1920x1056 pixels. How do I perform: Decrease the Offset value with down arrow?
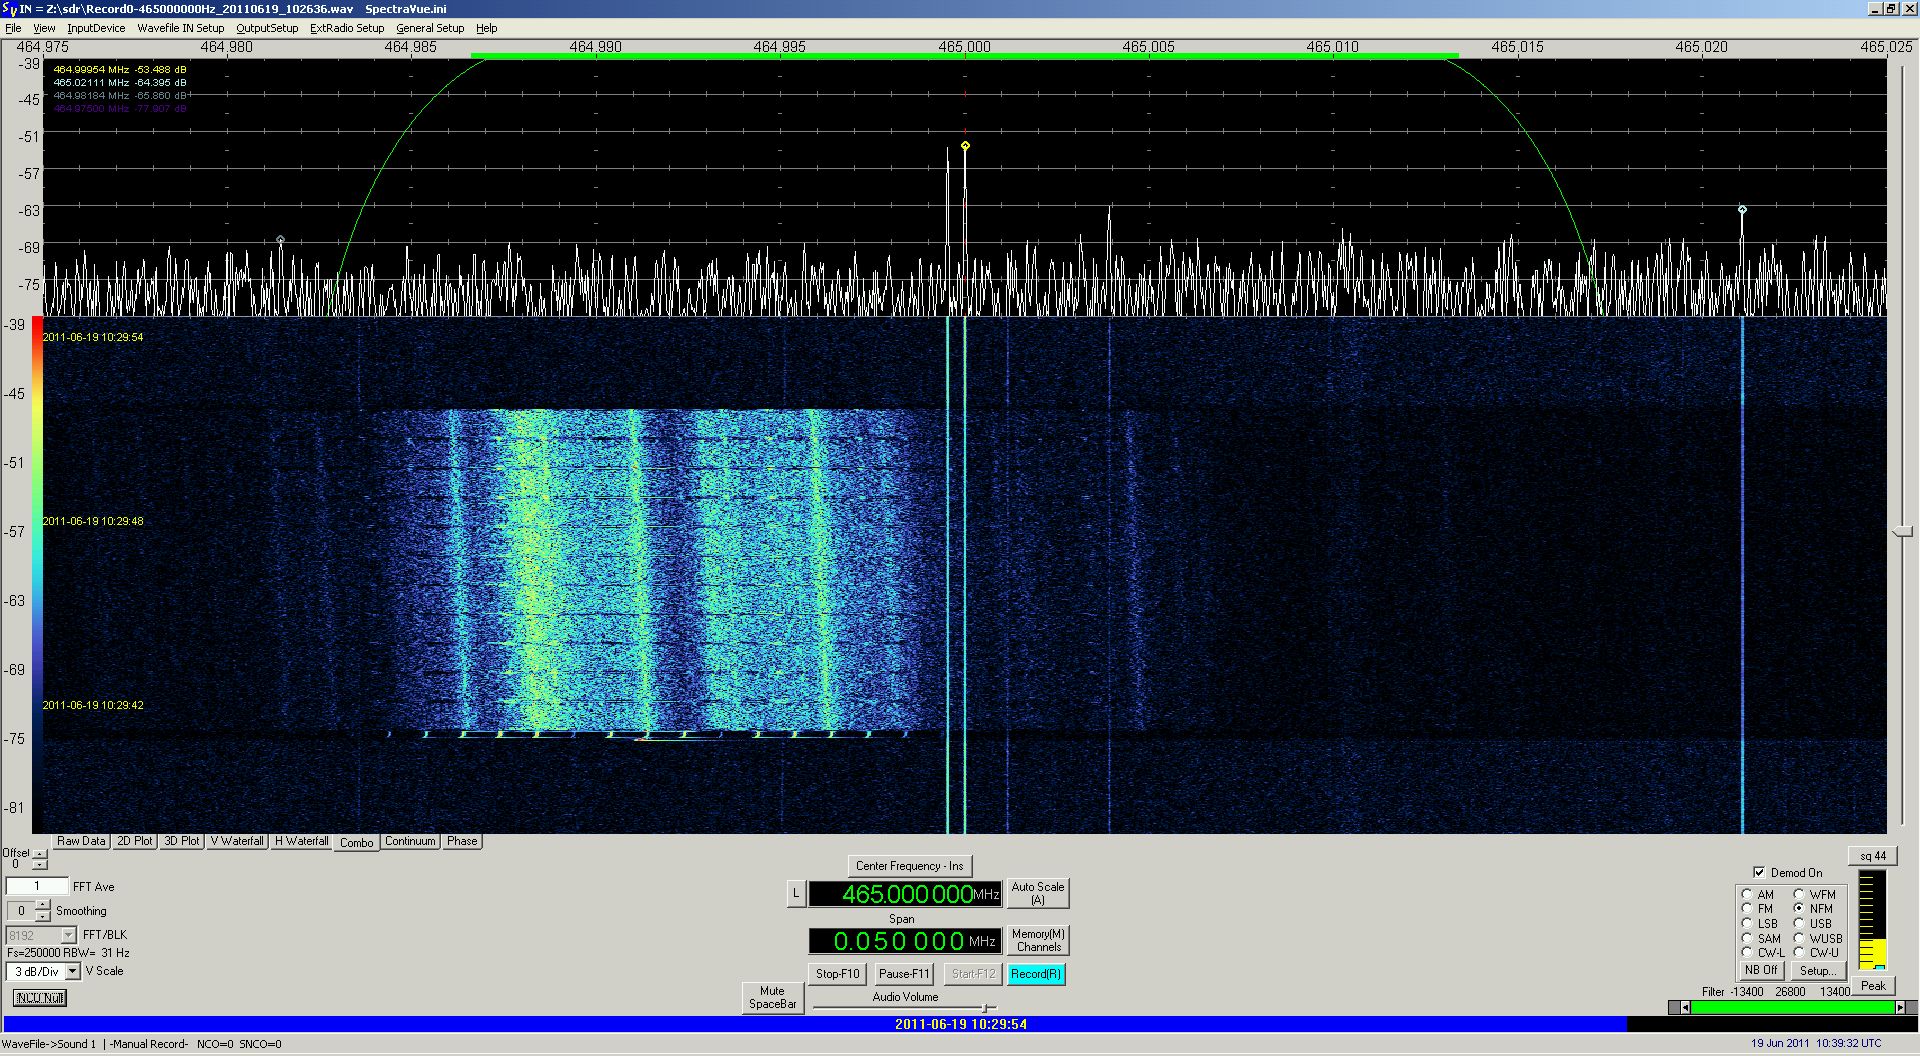tap(39, 864)
